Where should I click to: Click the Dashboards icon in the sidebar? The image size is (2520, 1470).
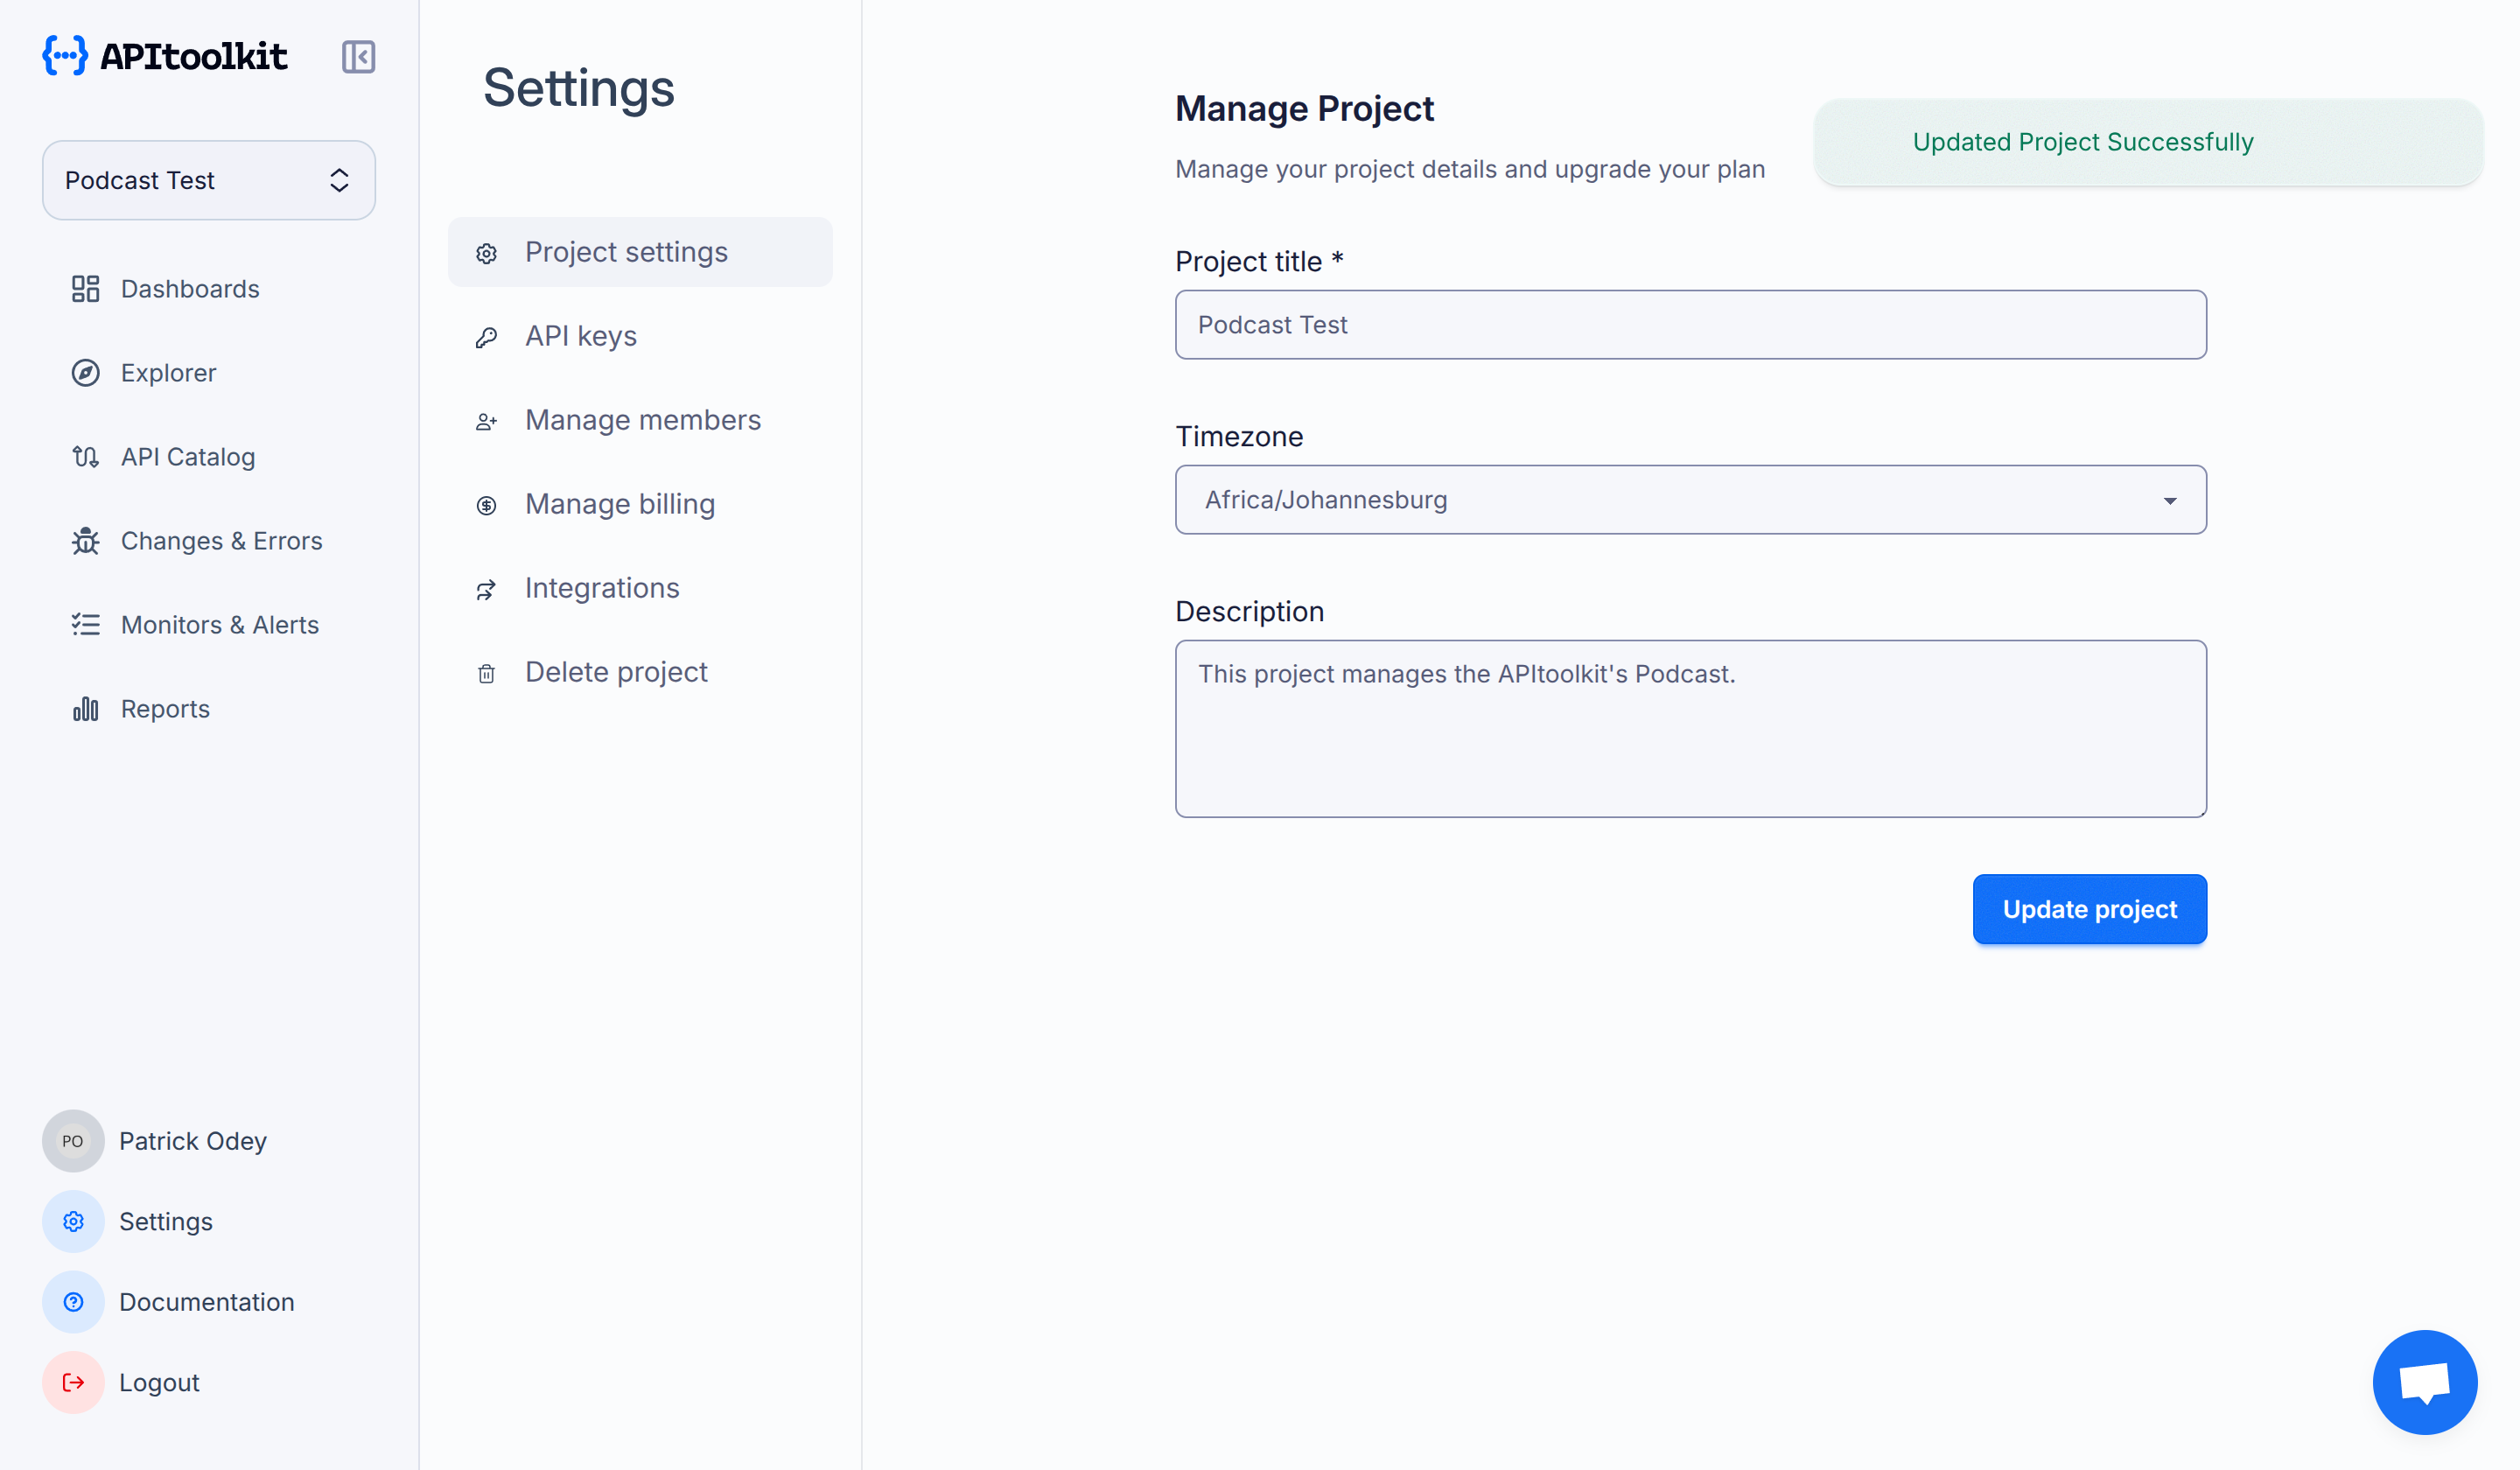click(85, 289)
